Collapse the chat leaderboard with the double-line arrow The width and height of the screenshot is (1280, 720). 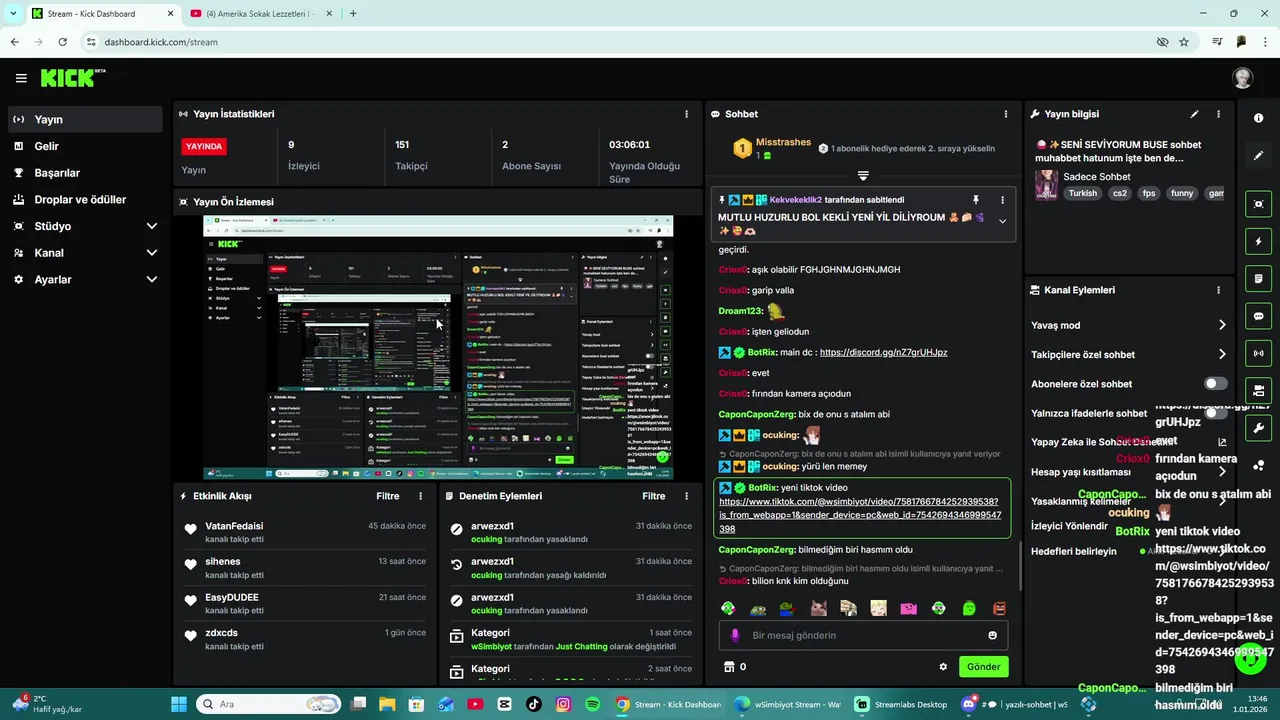[x=863, y=175]
